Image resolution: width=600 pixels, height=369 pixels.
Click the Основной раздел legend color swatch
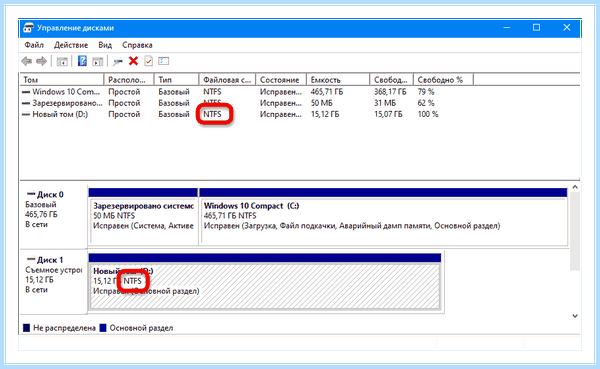tap(103, 328)
